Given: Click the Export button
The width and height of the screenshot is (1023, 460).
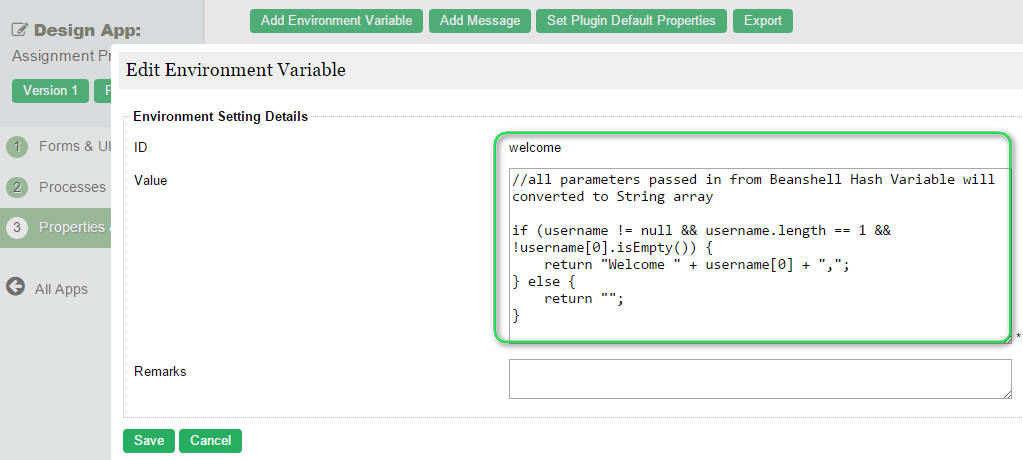Looking at the screenshot, I should point(763,20).
